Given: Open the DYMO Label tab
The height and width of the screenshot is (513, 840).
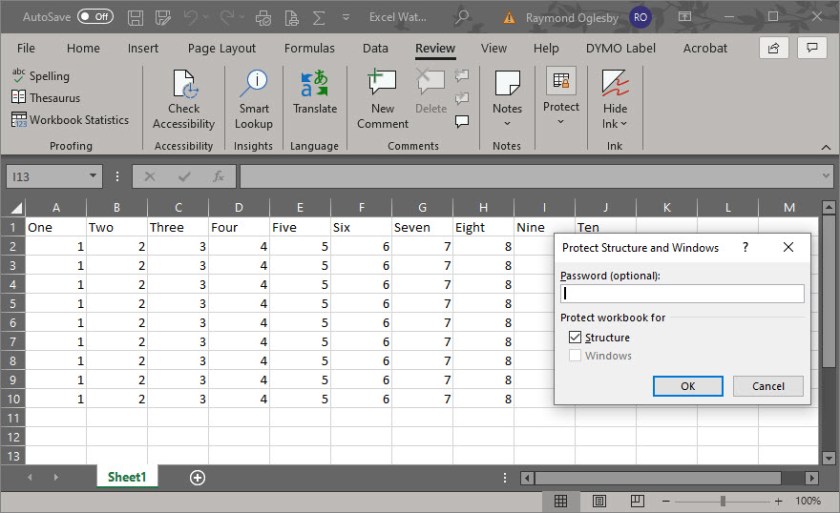Looking at the screenshot, I should coord(620,48).
